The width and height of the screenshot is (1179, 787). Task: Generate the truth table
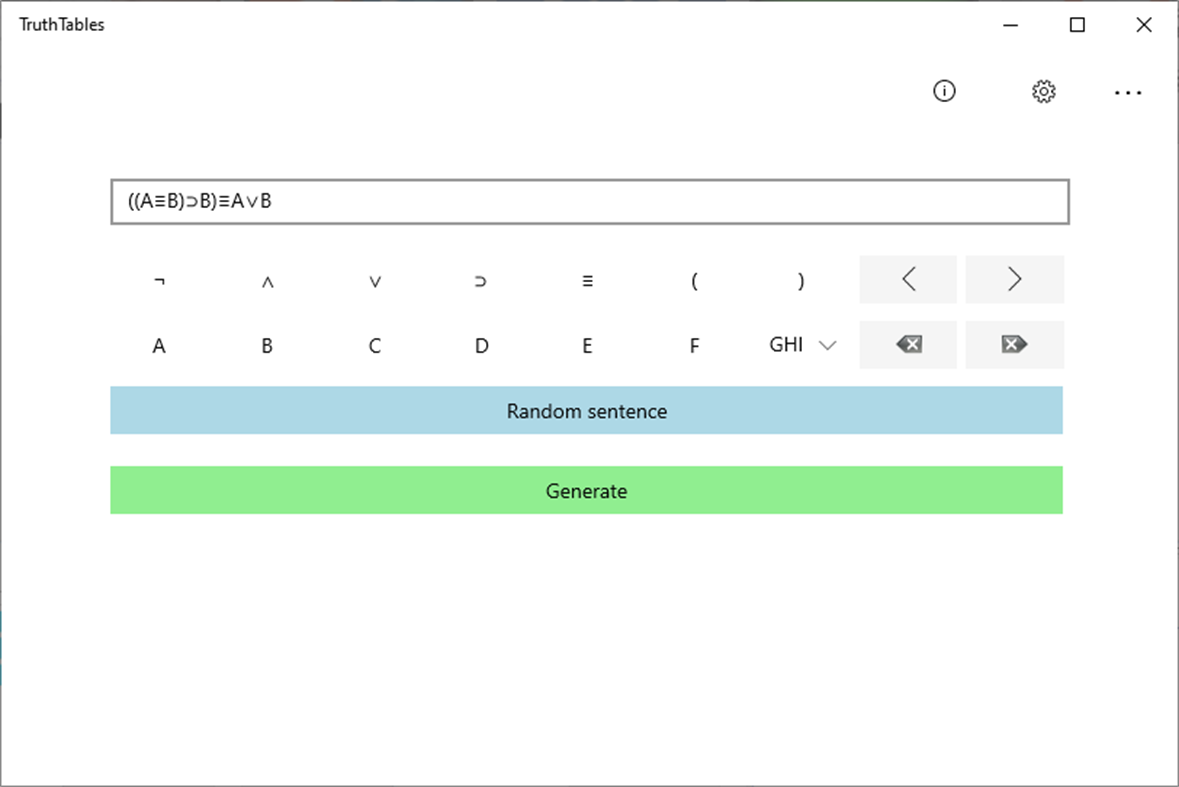pos(586,490)
